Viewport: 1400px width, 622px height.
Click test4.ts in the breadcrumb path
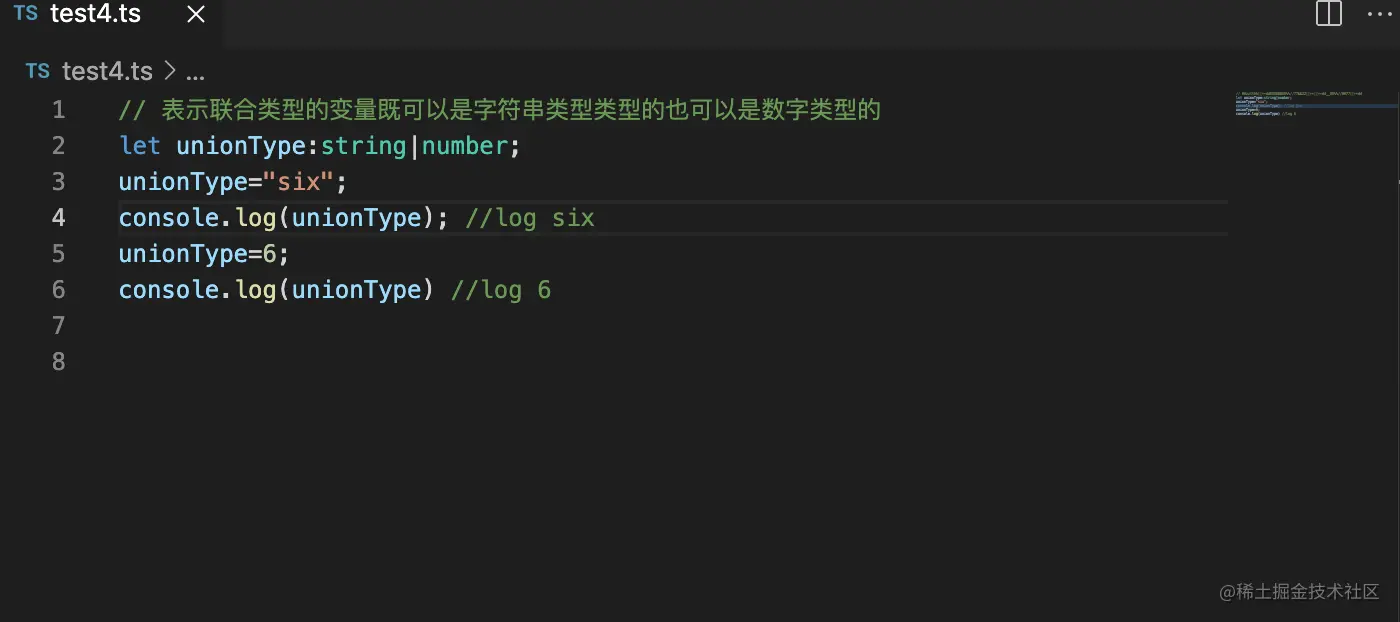click(107, 71)
